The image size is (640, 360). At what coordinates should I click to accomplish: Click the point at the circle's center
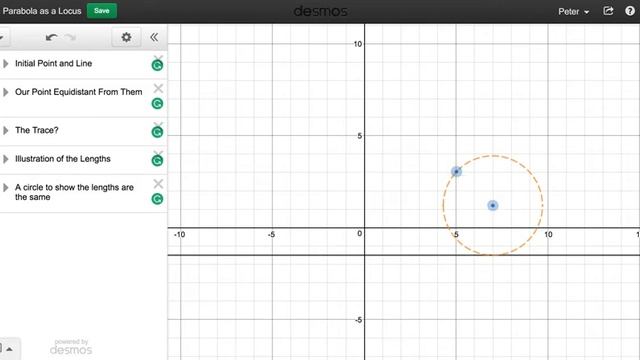[x=493, y=205]
